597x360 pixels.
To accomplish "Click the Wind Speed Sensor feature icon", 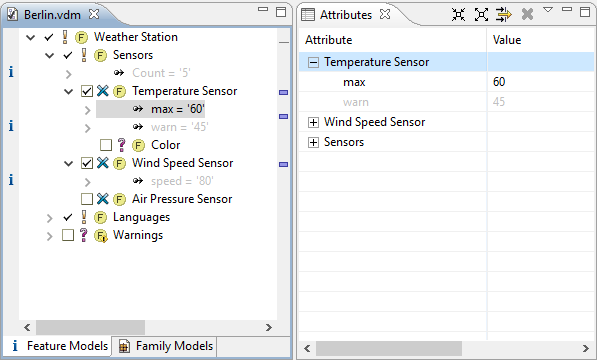I will point(119,164).
